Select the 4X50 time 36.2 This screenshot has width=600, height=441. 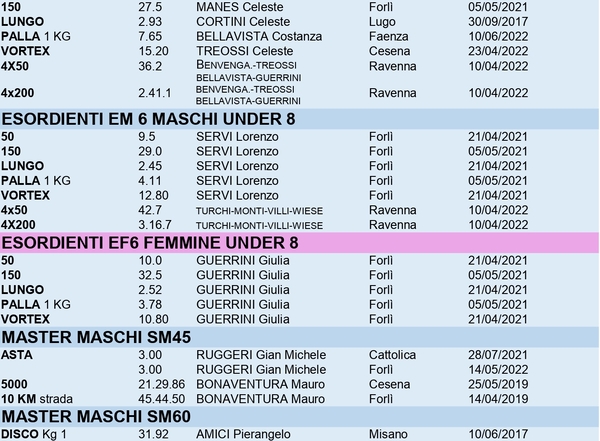point(150,66)
